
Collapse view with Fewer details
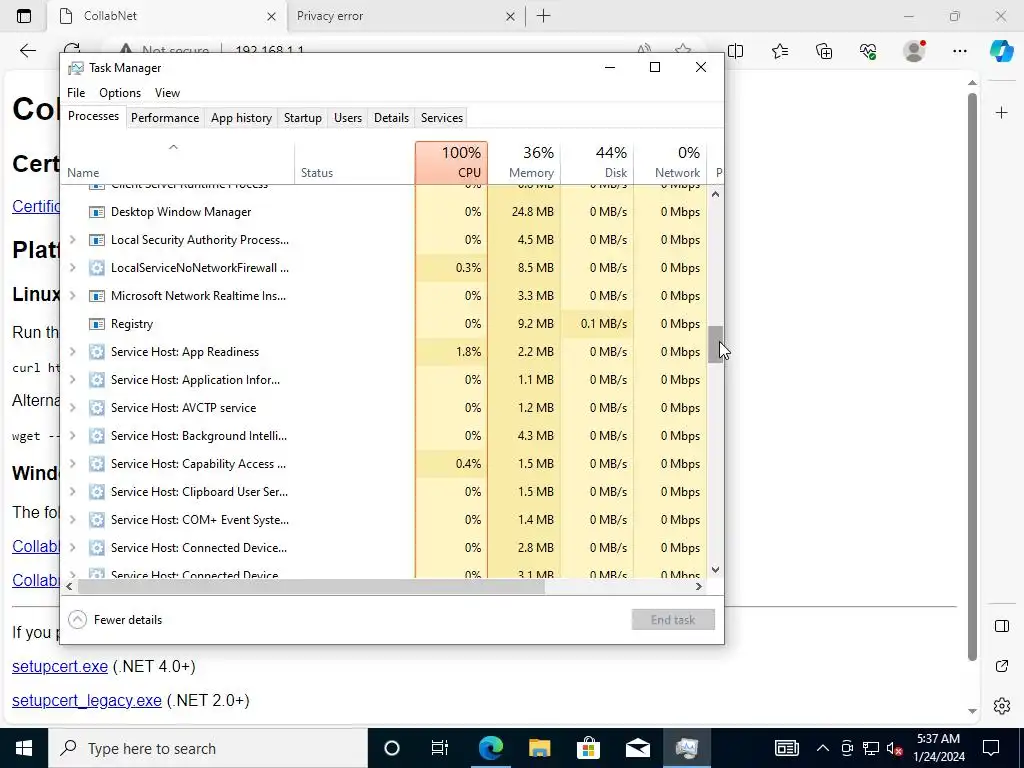point(115,620)
